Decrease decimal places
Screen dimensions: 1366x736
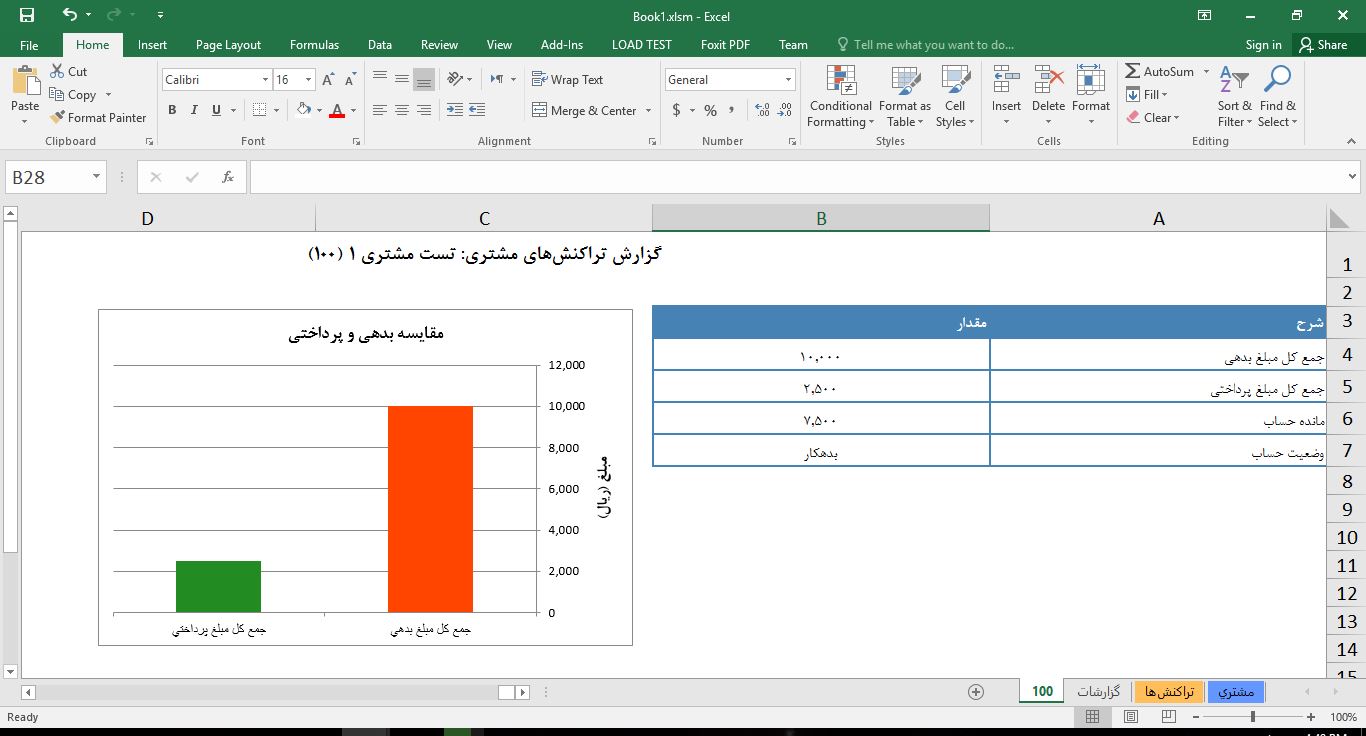click(x=784, y=111)
